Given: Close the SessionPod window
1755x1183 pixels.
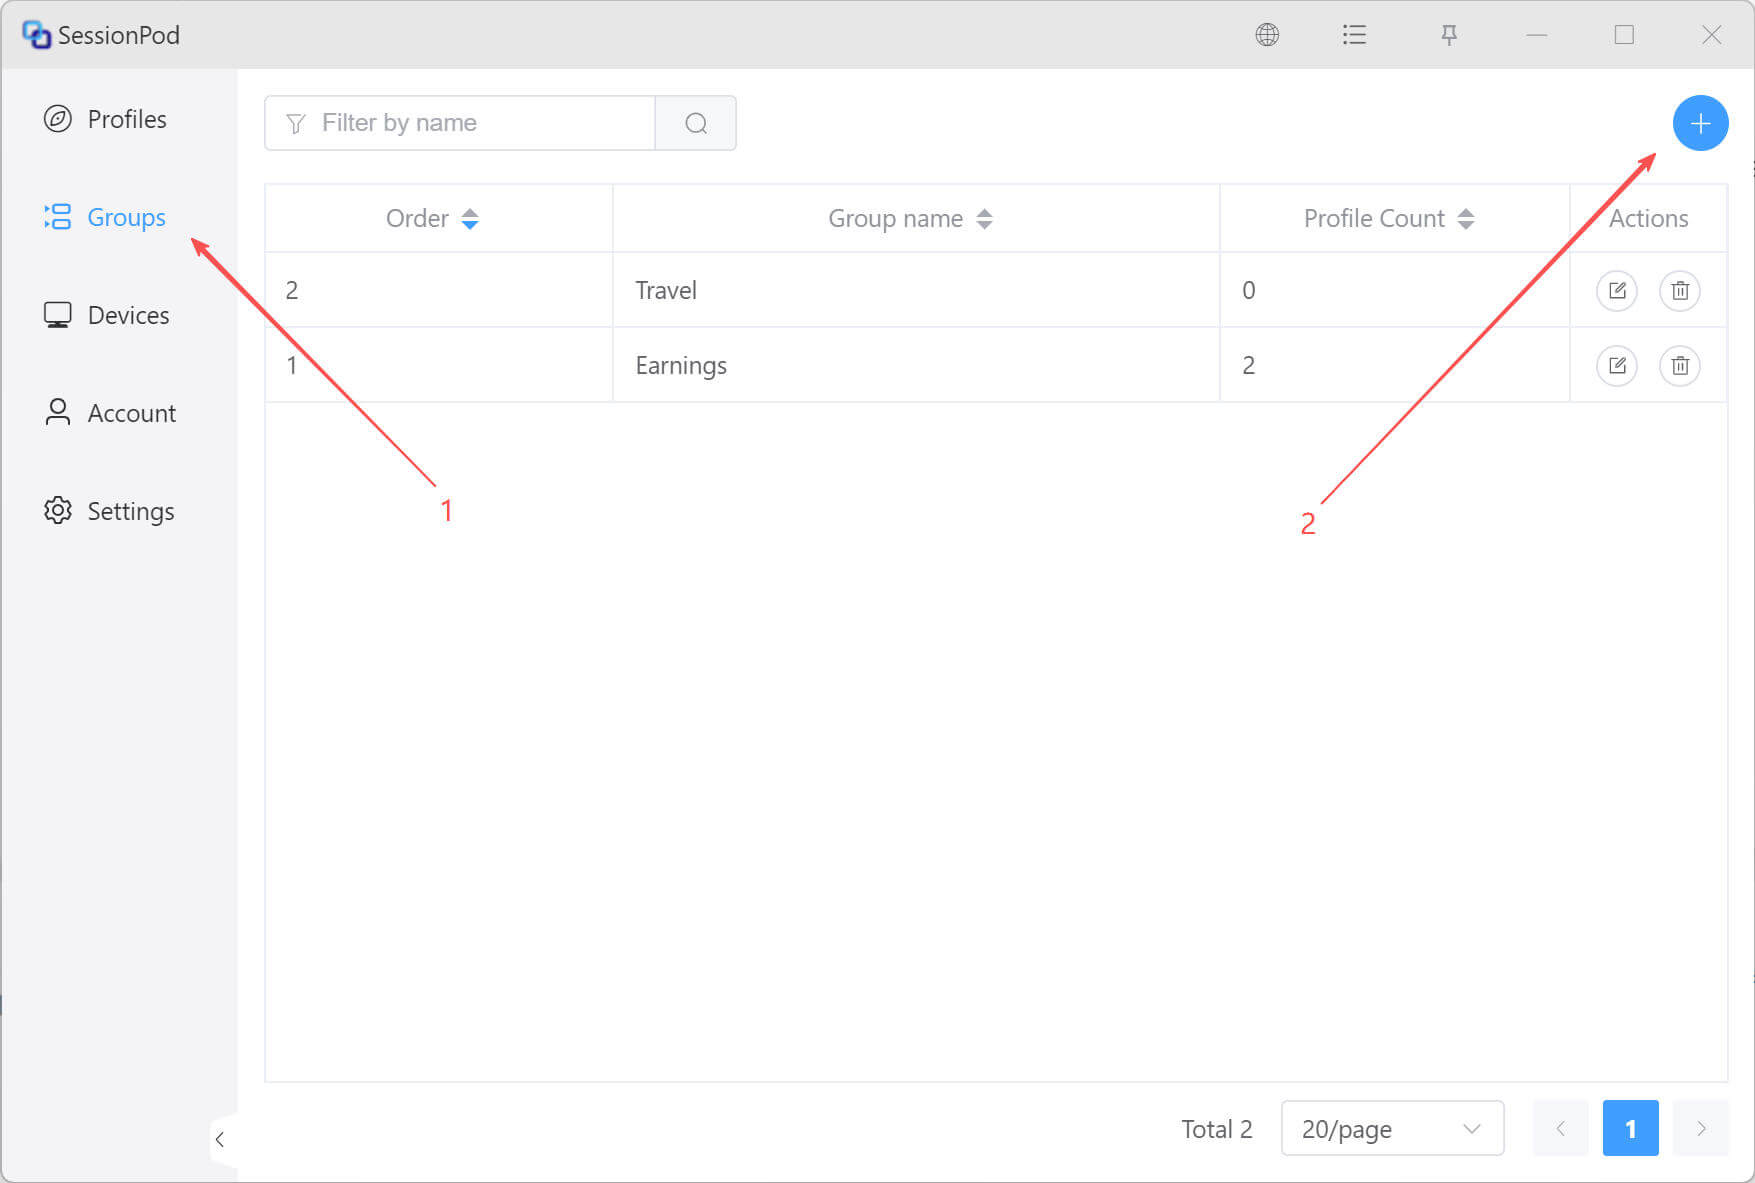Looking at the screenshot, I should click(1712, 35).
